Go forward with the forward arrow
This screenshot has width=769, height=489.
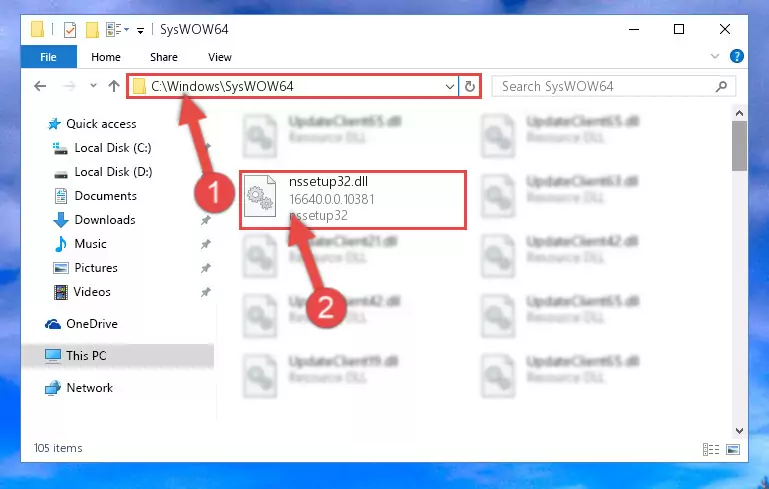pyautogui.click(x=69, y=86)
